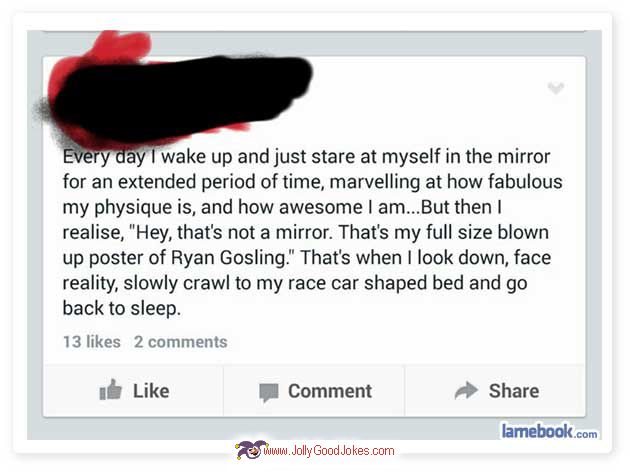630x471 pixels.
Task: Click the final line 'back to sleep.'
Action: click(x=122, y=309)
